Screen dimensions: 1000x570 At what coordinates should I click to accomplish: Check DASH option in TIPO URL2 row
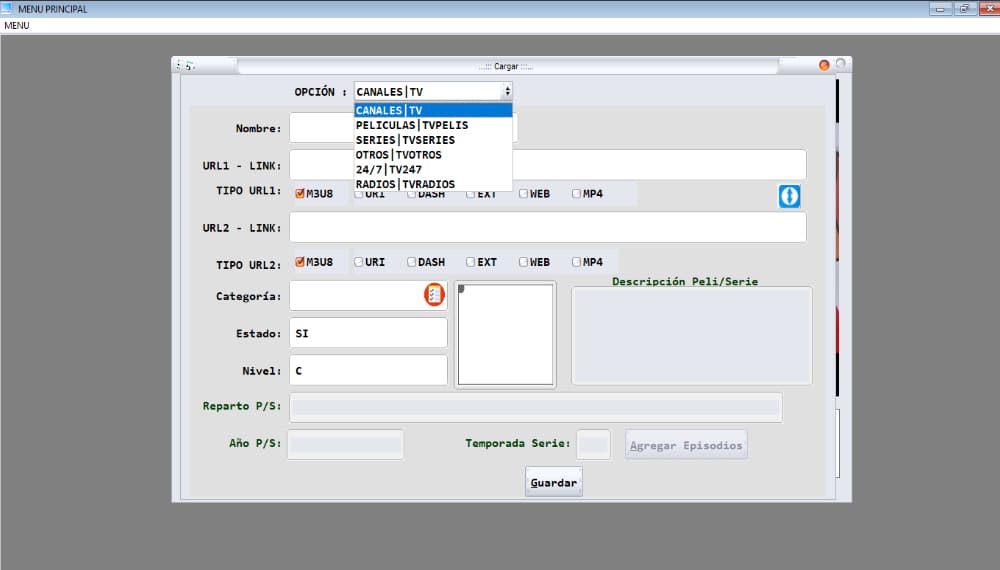tap(411, 262)
